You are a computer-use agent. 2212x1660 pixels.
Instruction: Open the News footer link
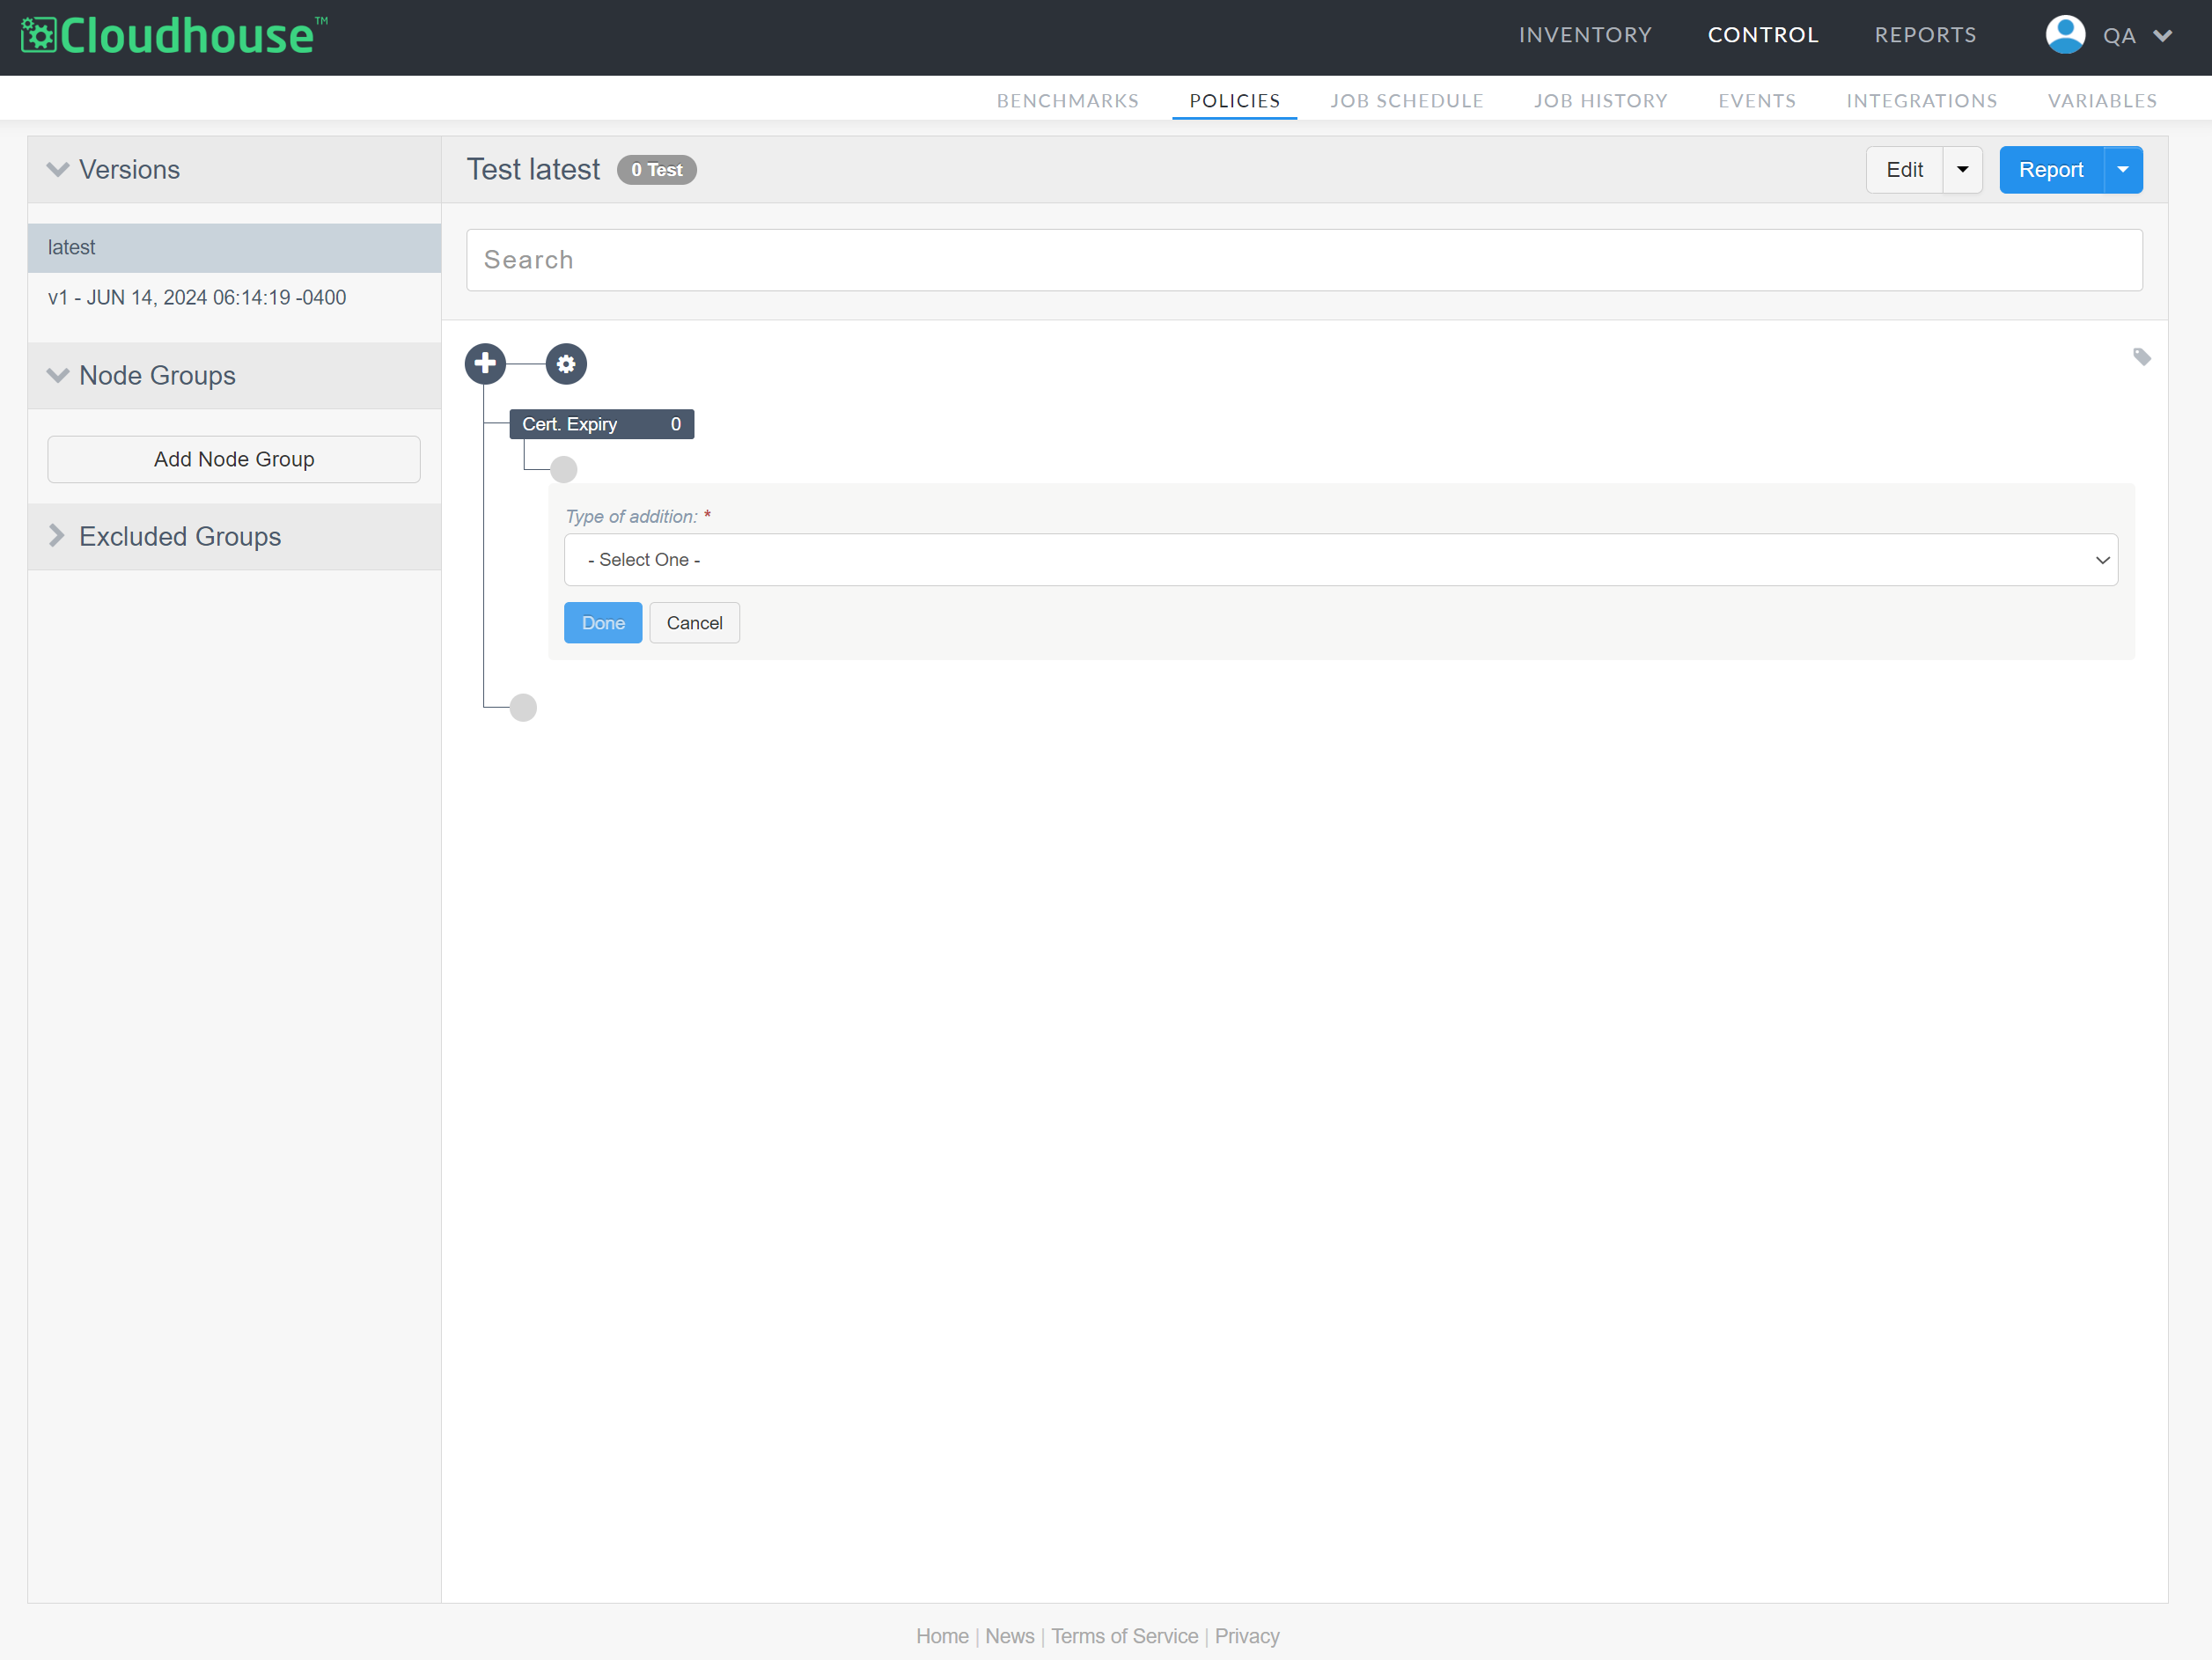point(1009,1636)
